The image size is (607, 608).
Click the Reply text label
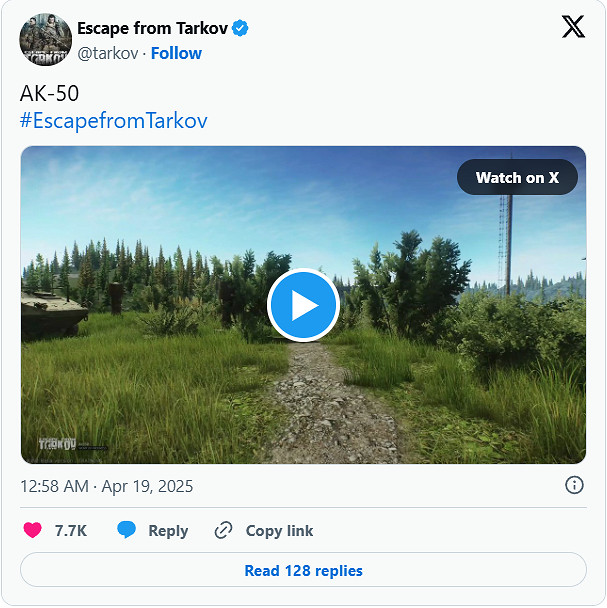pyautogui.click(x=168, y=531)
